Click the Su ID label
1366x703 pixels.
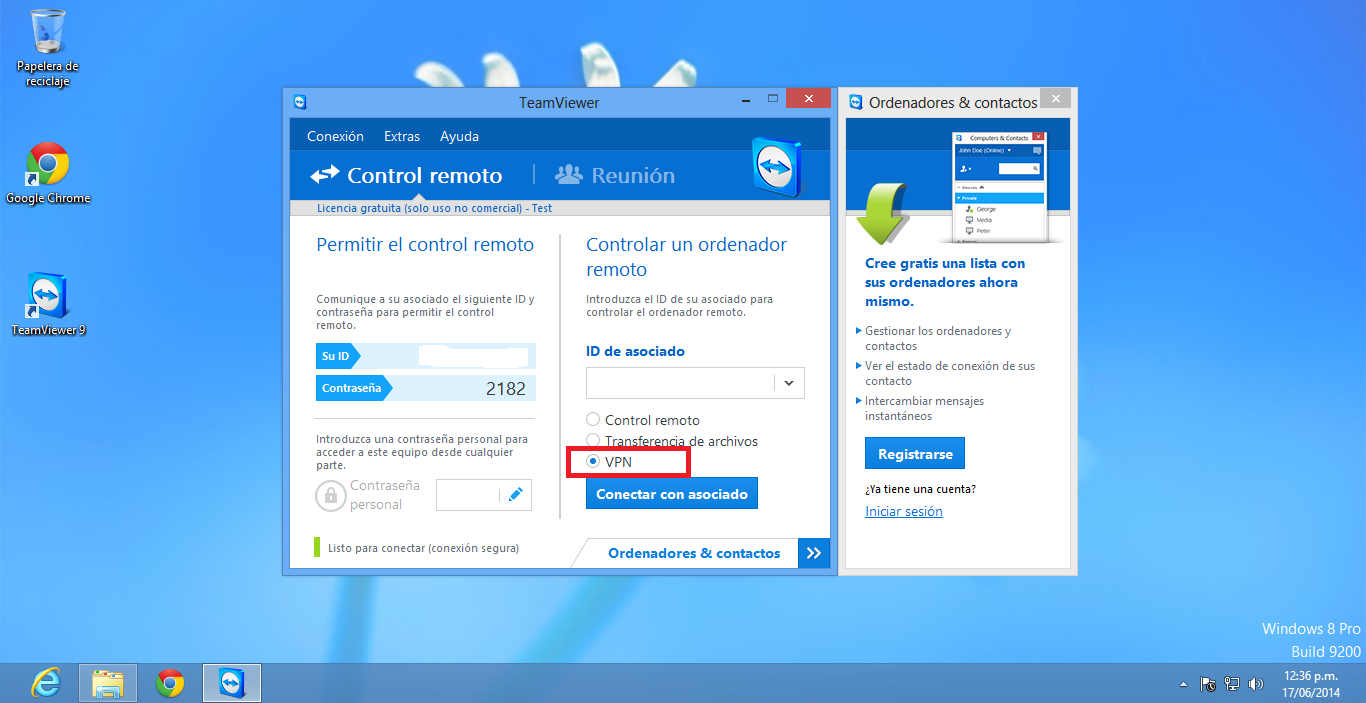tap(337, 356)
